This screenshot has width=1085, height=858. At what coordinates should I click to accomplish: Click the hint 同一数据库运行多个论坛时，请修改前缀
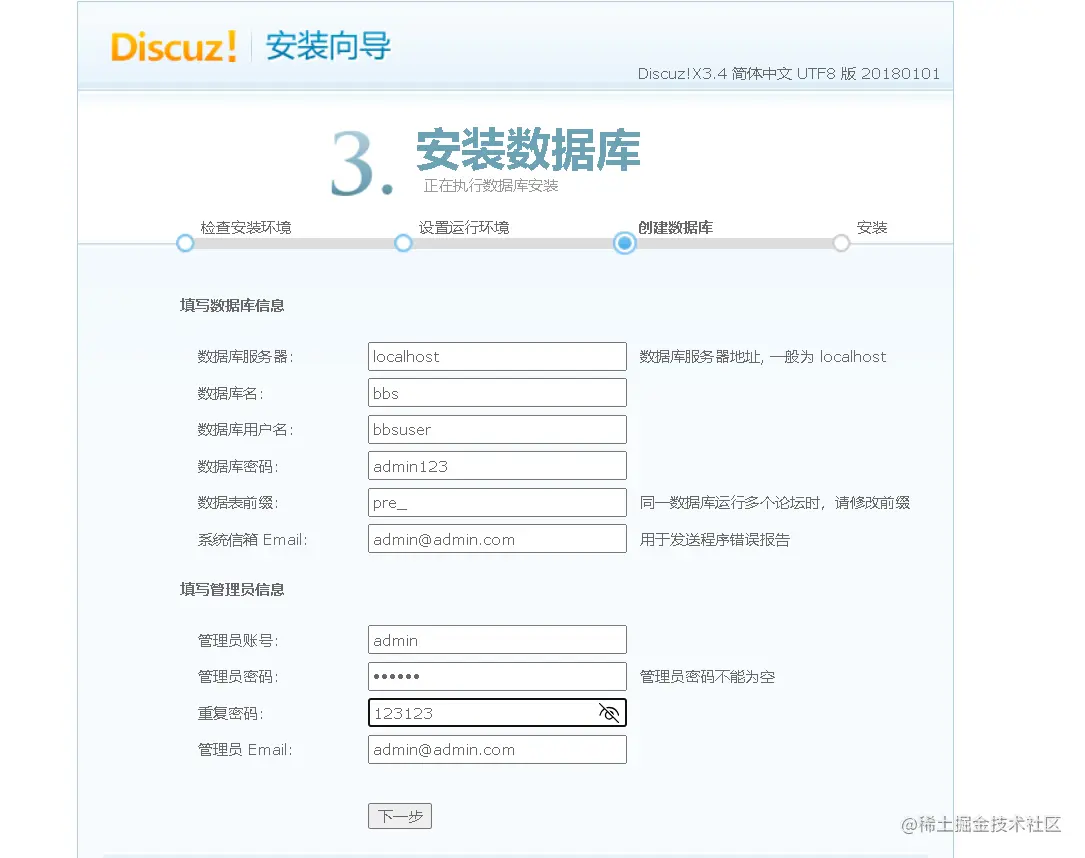[x=775, y=502]
